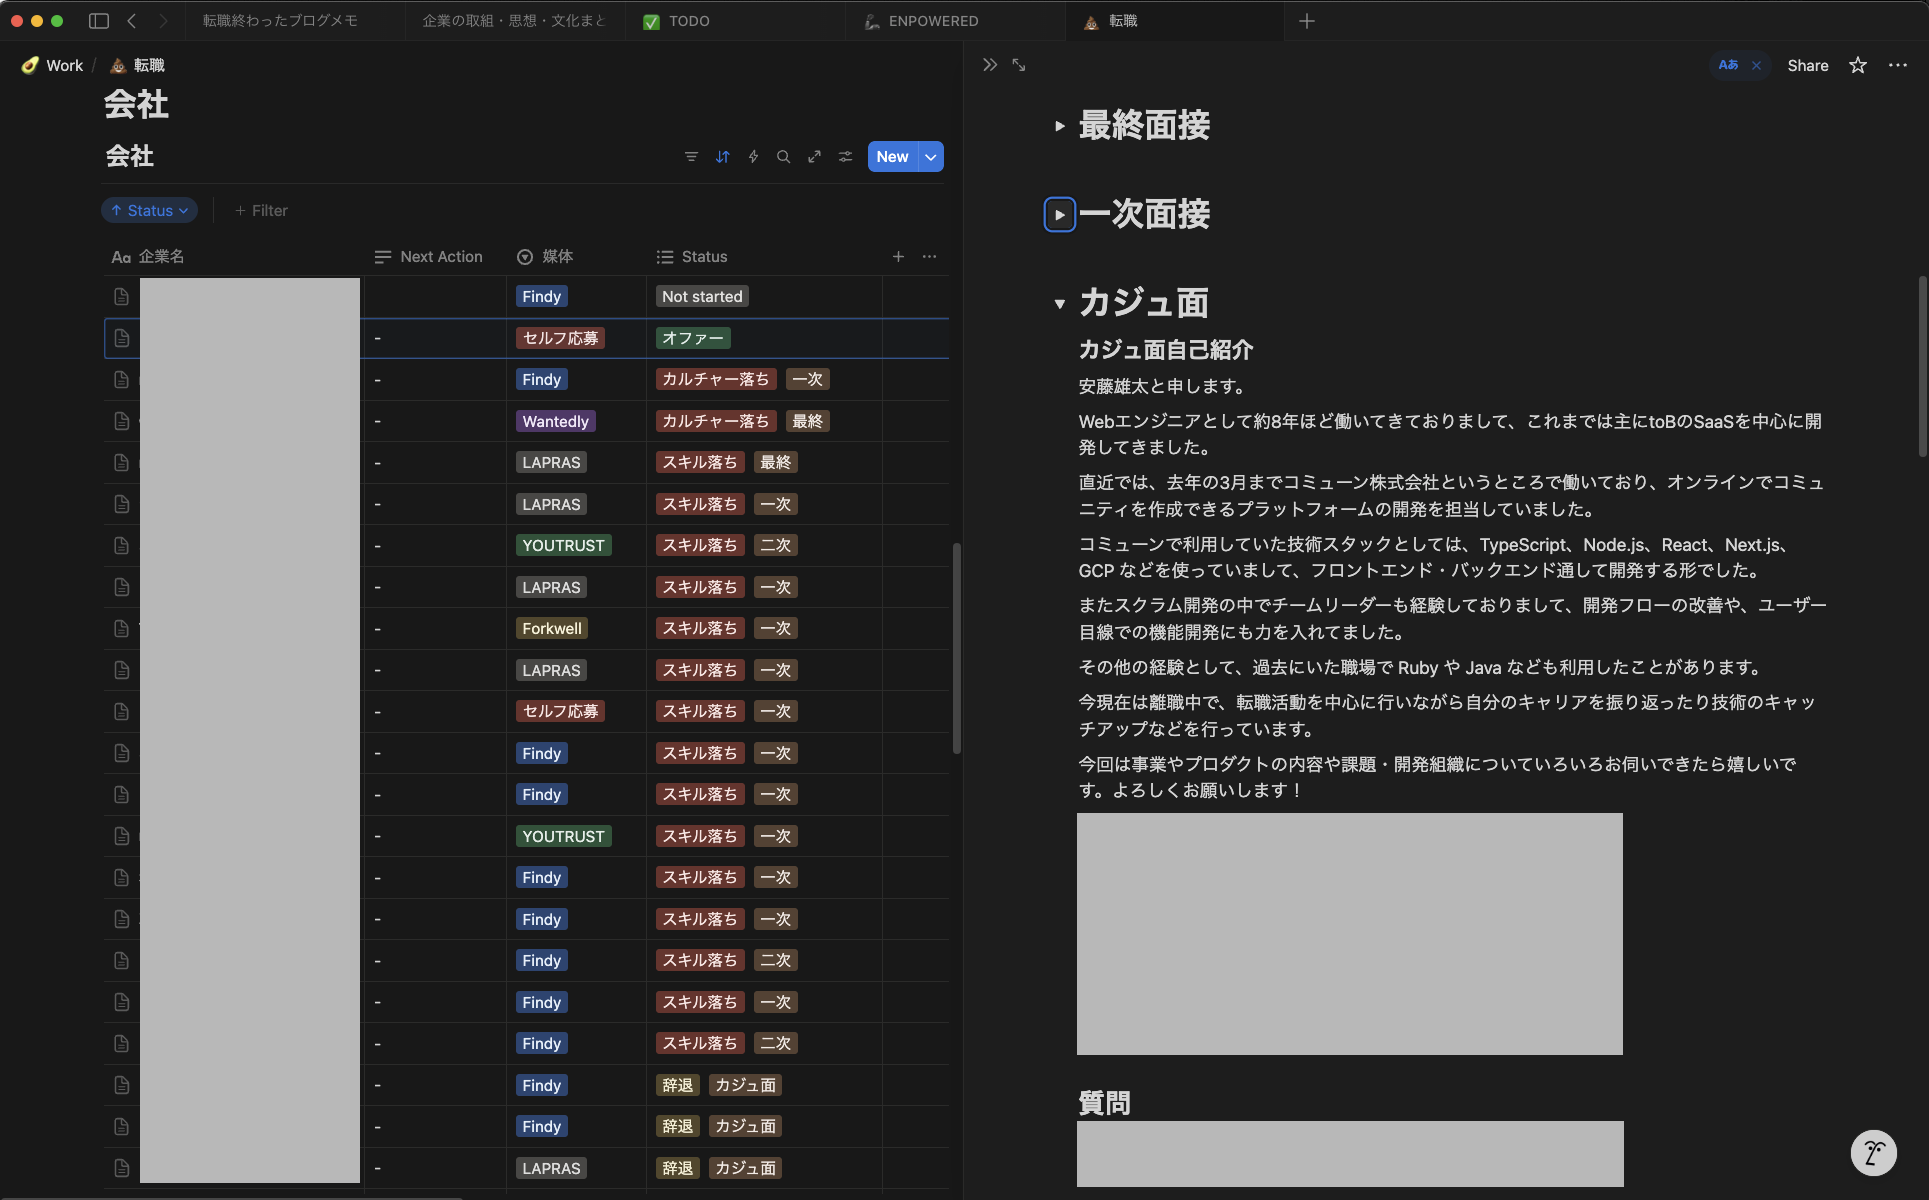Open the Status sort dropdown pill

coord(150,210)
